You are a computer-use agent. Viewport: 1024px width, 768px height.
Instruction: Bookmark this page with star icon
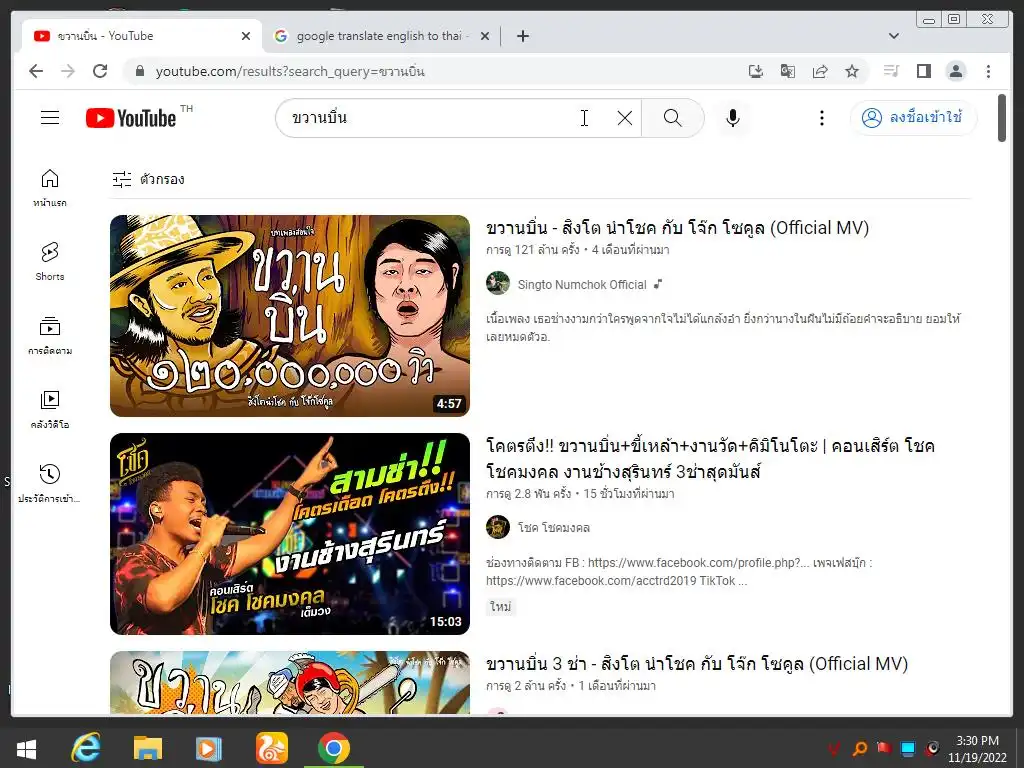coord(852,71)
